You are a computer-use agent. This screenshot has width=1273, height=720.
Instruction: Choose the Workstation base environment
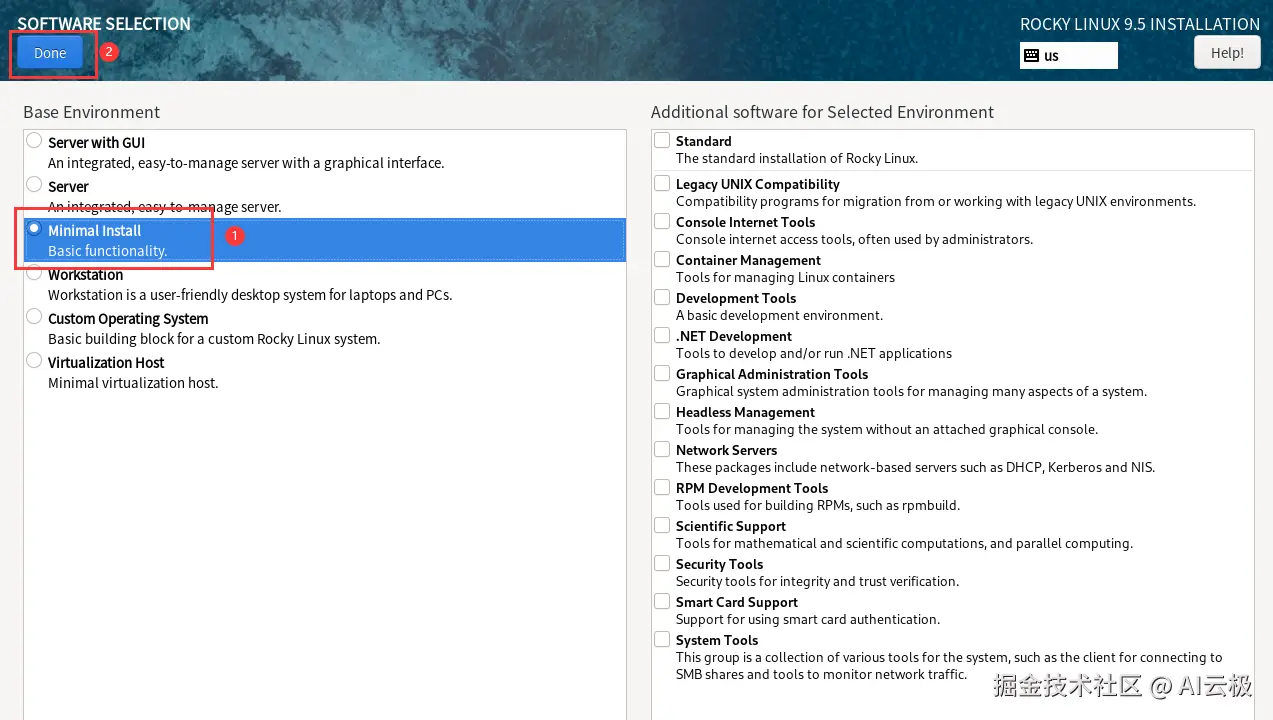click(x=35, y=273)
